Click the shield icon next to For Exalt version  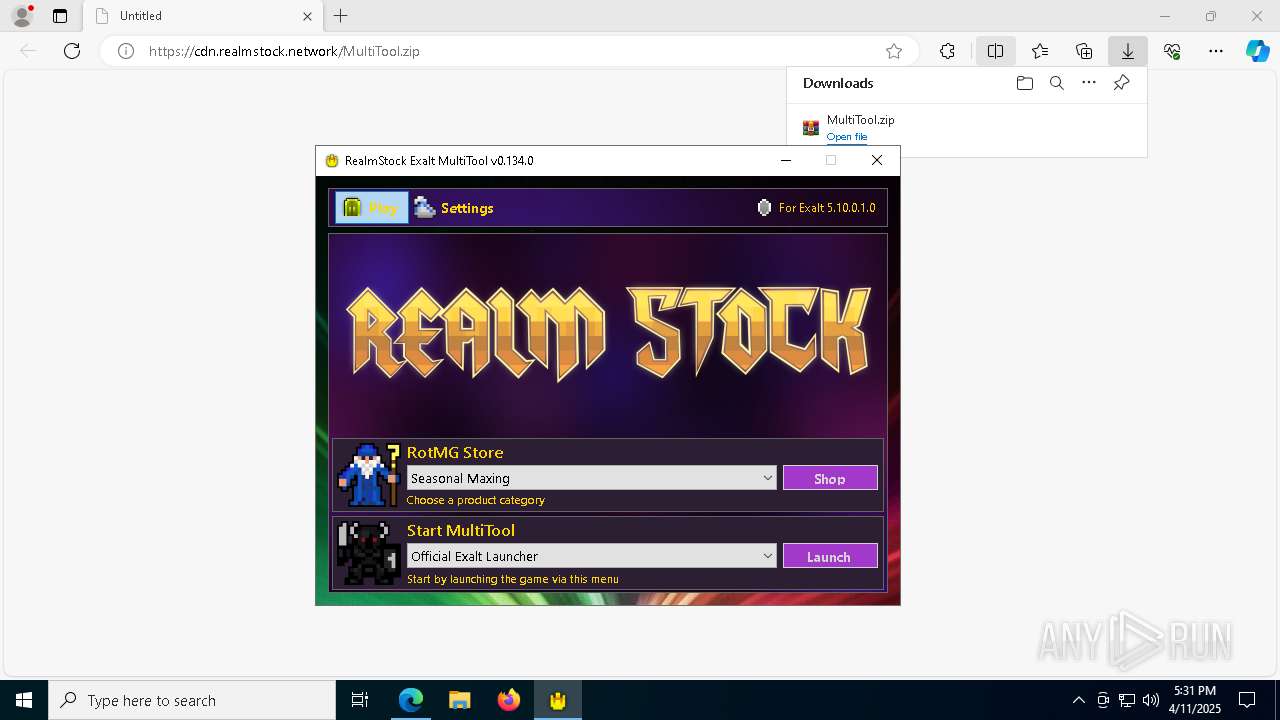(765, 208)
